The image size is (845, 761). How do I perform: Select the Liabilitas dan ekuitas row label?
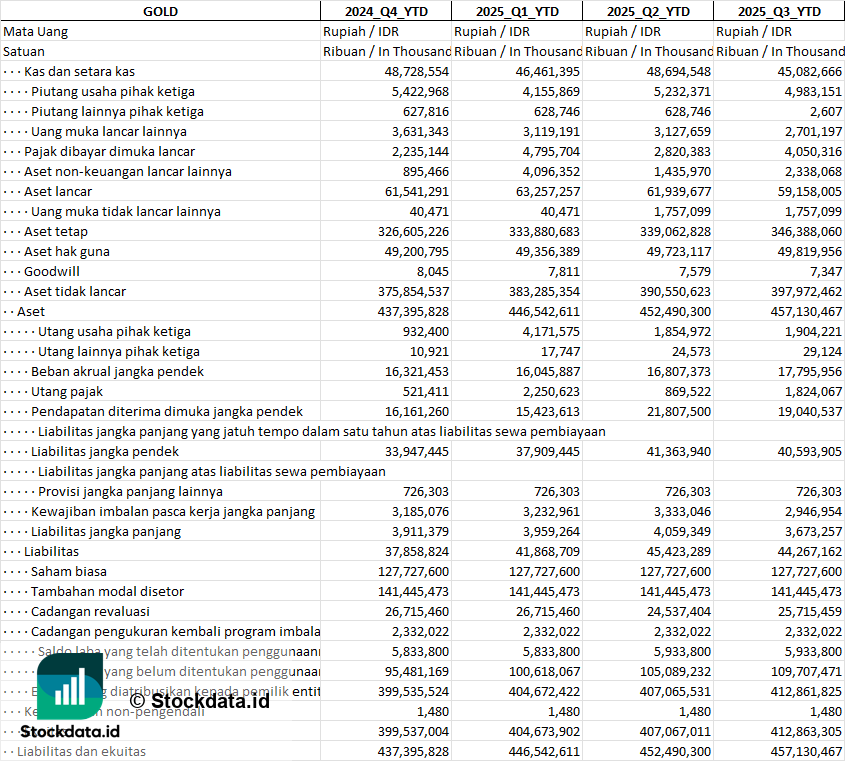81,751
